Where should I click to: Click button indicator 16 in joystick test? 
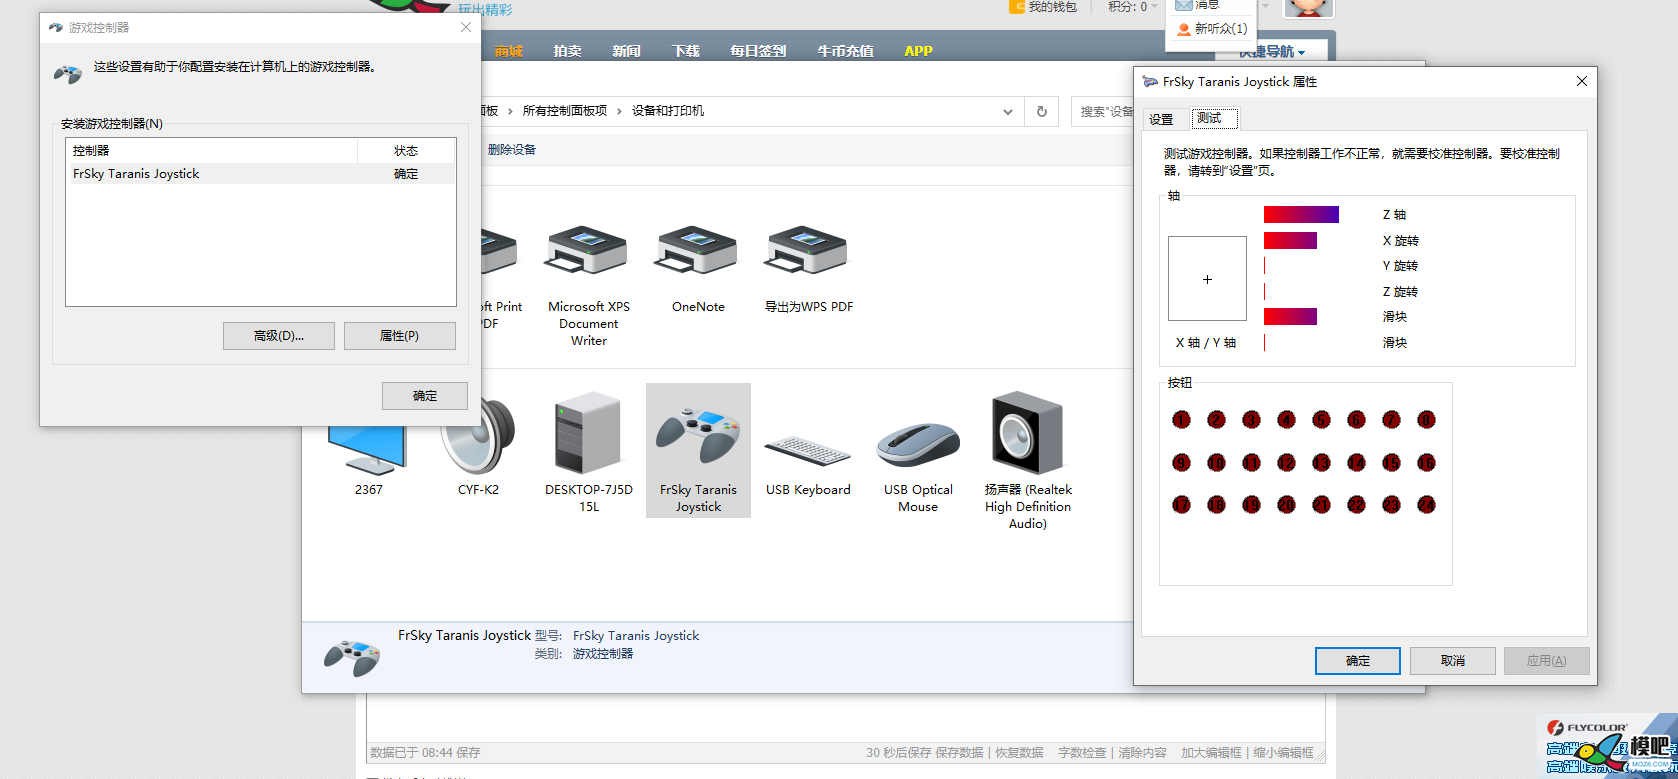(x=1426, y=462)
